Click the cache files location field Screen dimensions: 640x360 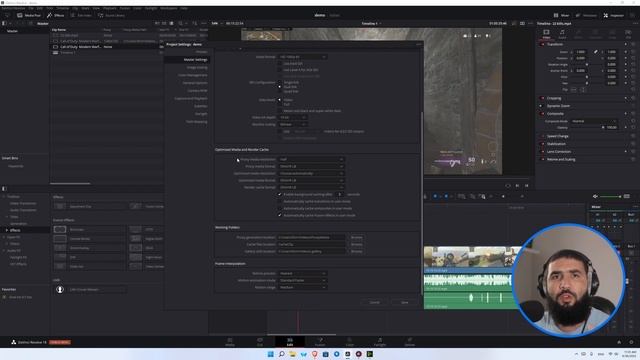[311, 244]
